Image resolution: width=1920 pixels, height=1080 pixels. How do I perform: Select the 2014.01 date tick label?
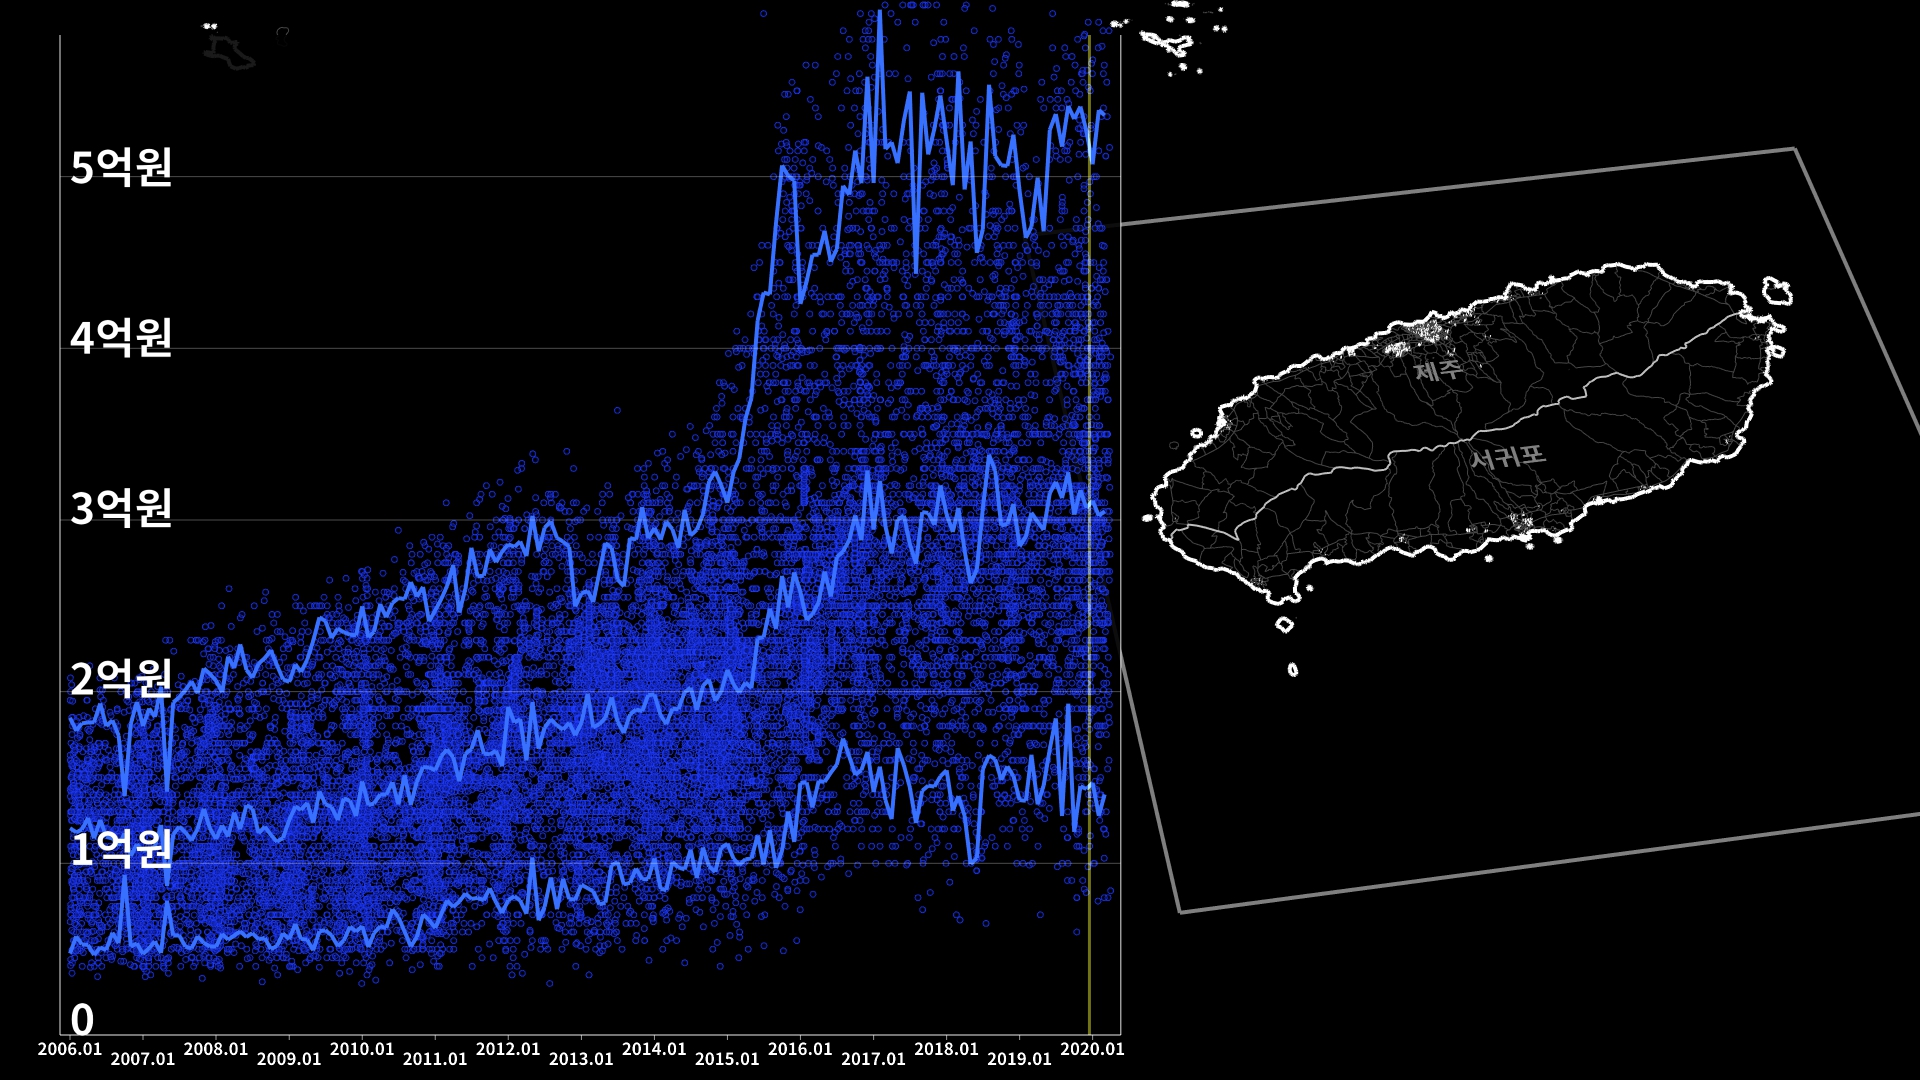(x=654, y=1049)
